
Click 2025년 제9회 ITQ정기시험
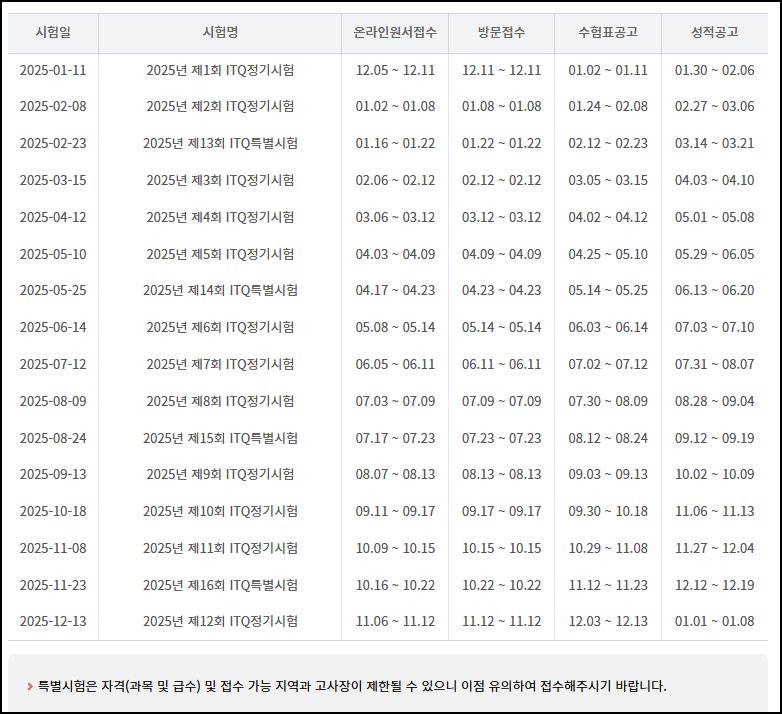pos(220,474)
